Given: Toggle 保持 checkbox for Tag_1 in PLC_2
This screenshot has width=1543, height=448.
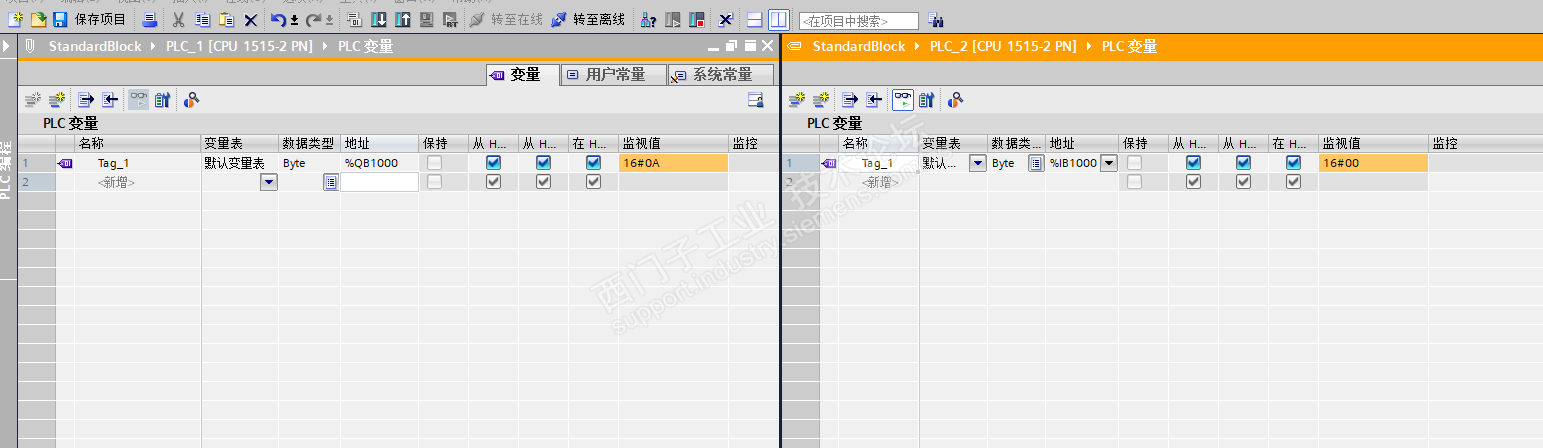Looking at the screenshot, I should coord(1134,163).
